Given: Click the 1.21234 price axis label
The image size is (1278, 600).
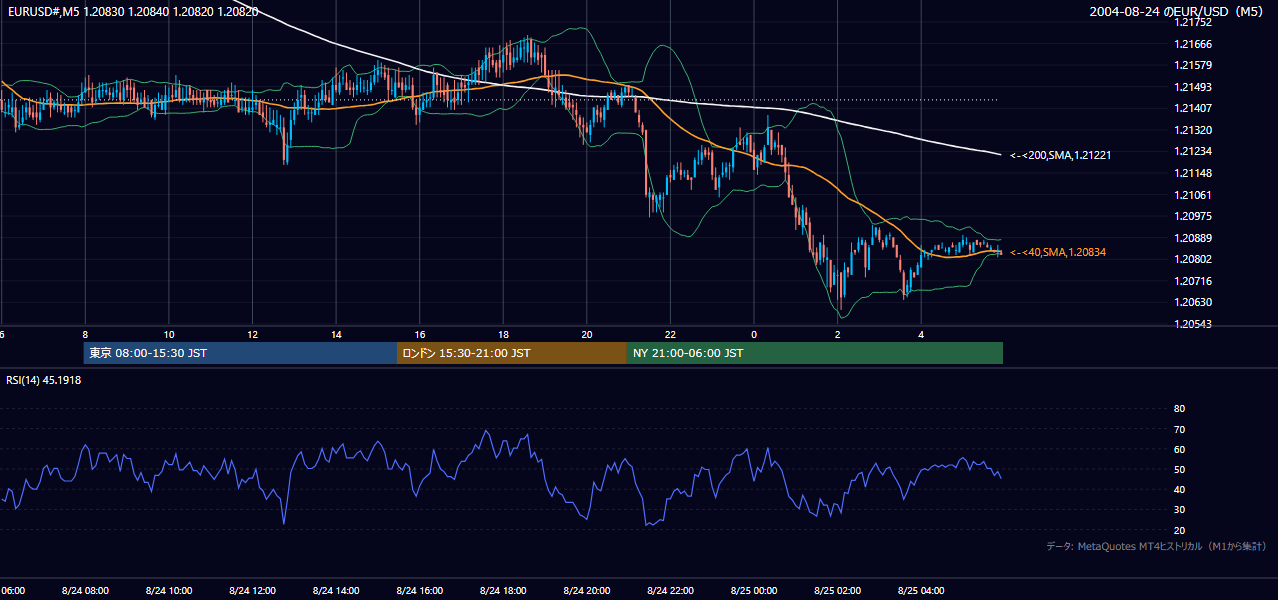Looking at the screenshot, I should tap(1192, 152).
